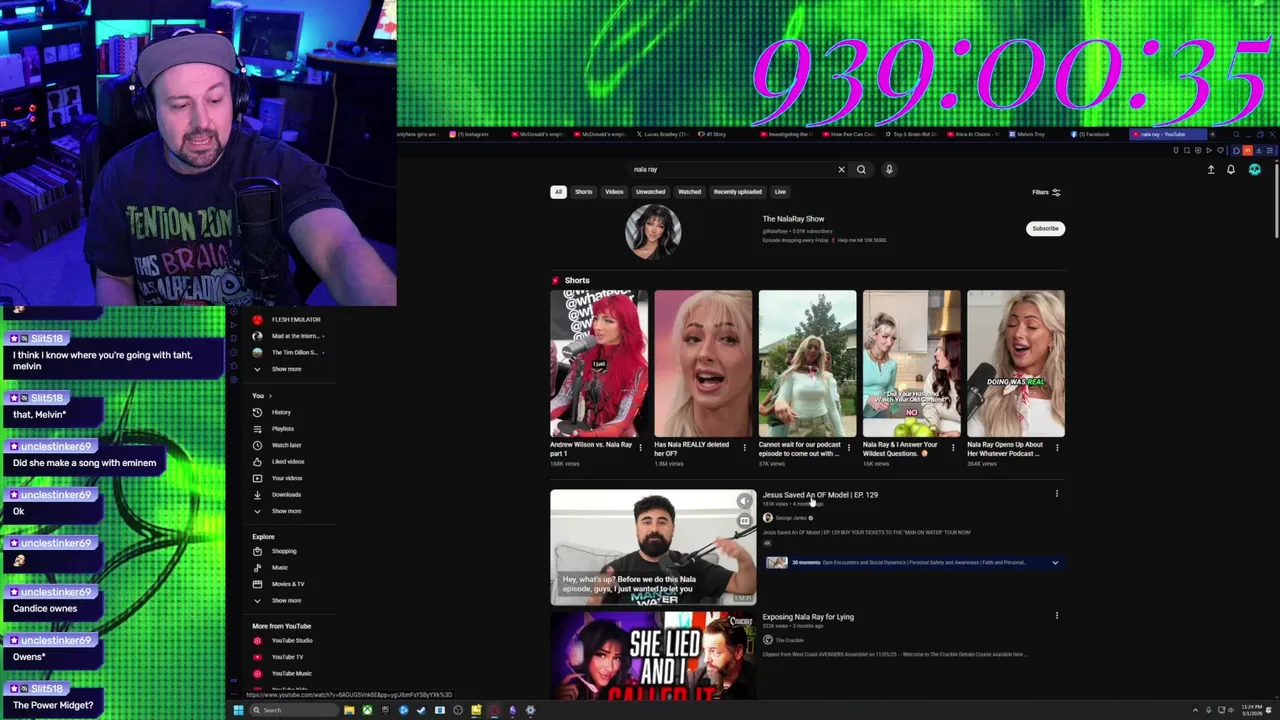The width and height of the screenshot is (1280, 720).
Task: Expand Show more below Downloads
Action: 286,511
